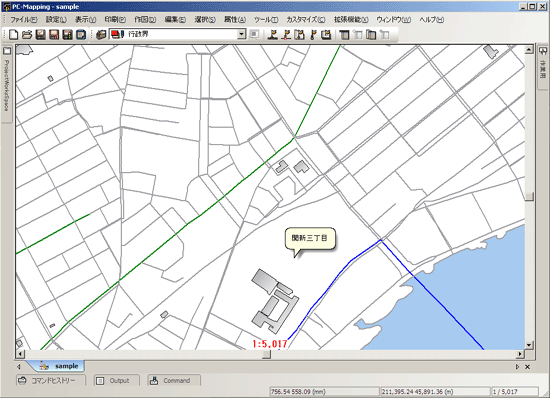The image size is (550, 398).
Task: Switch to the Output panel tab
Action: [x=116, y=380]
